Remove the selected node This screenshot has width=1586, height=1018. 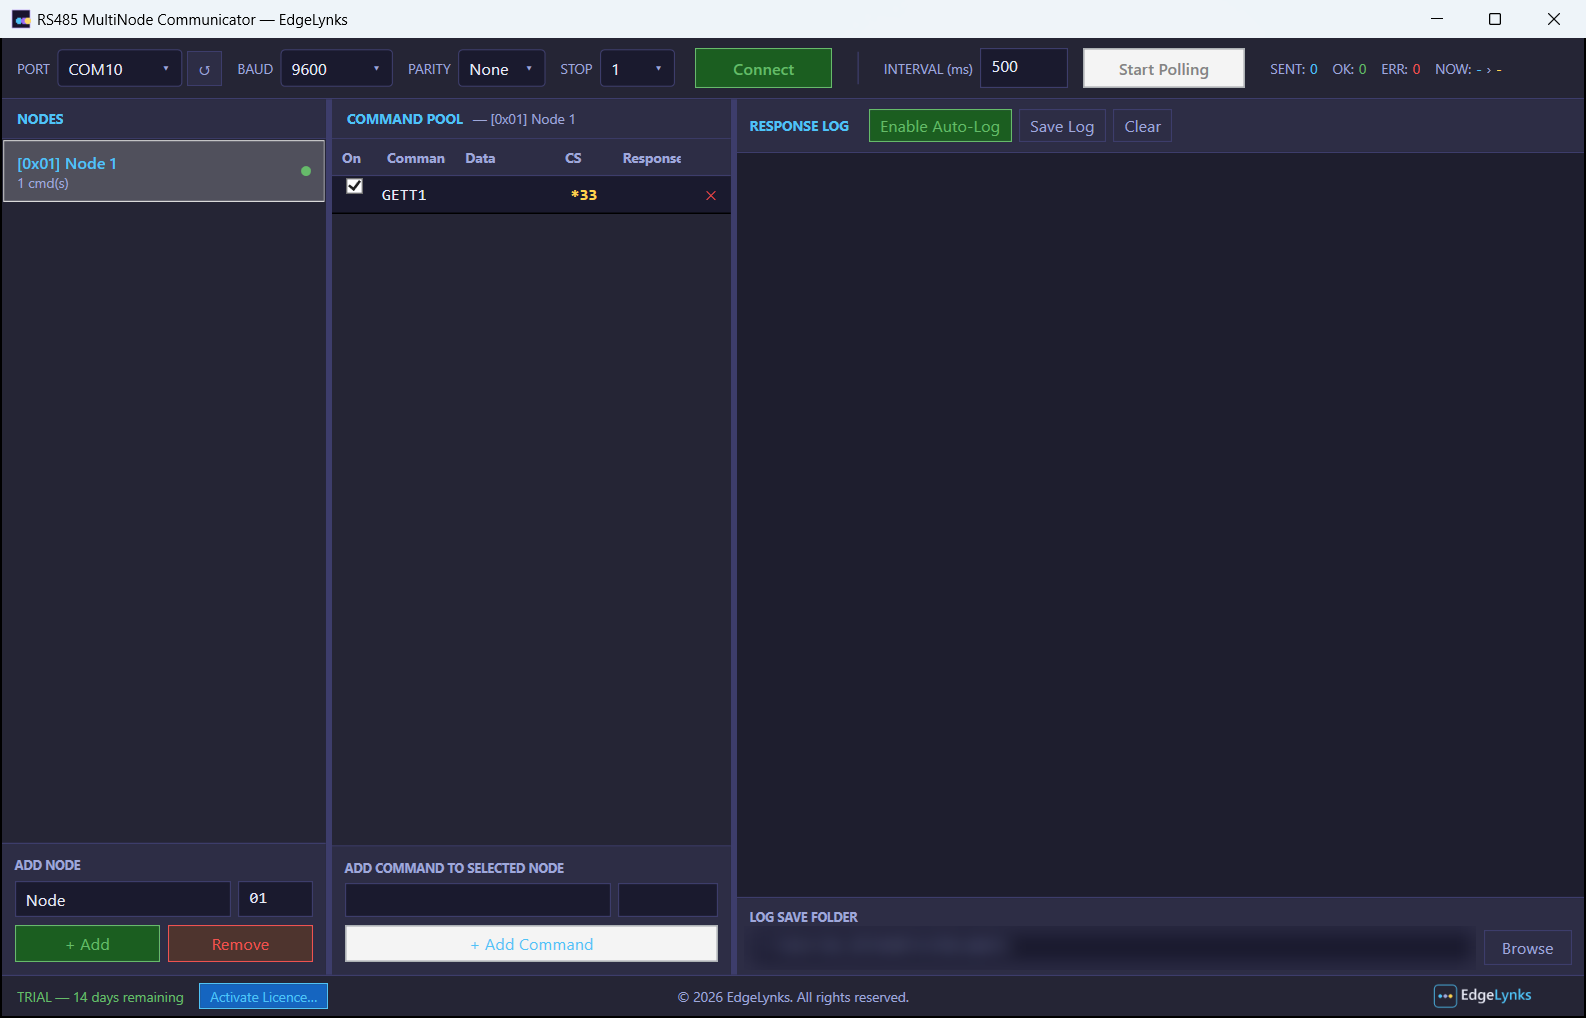[x=240, y=944]
